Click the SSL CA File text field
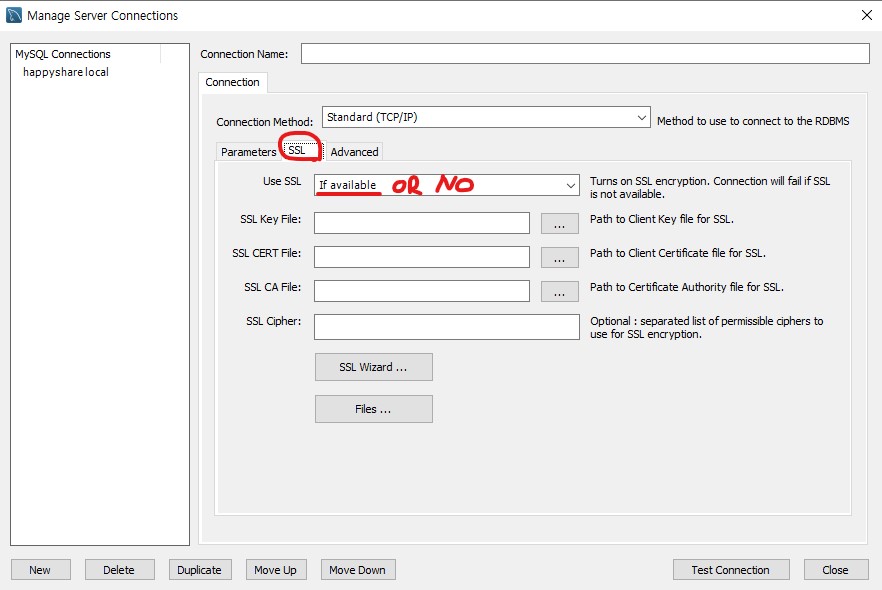The width and height of the screenshot is (882, 590). coord(422,291)
